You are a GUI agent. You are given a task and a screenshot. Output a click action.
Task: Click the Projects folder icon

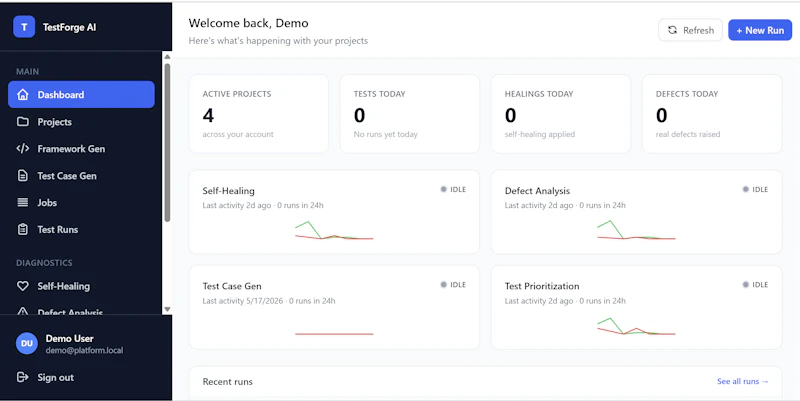(x=22, y=121)
